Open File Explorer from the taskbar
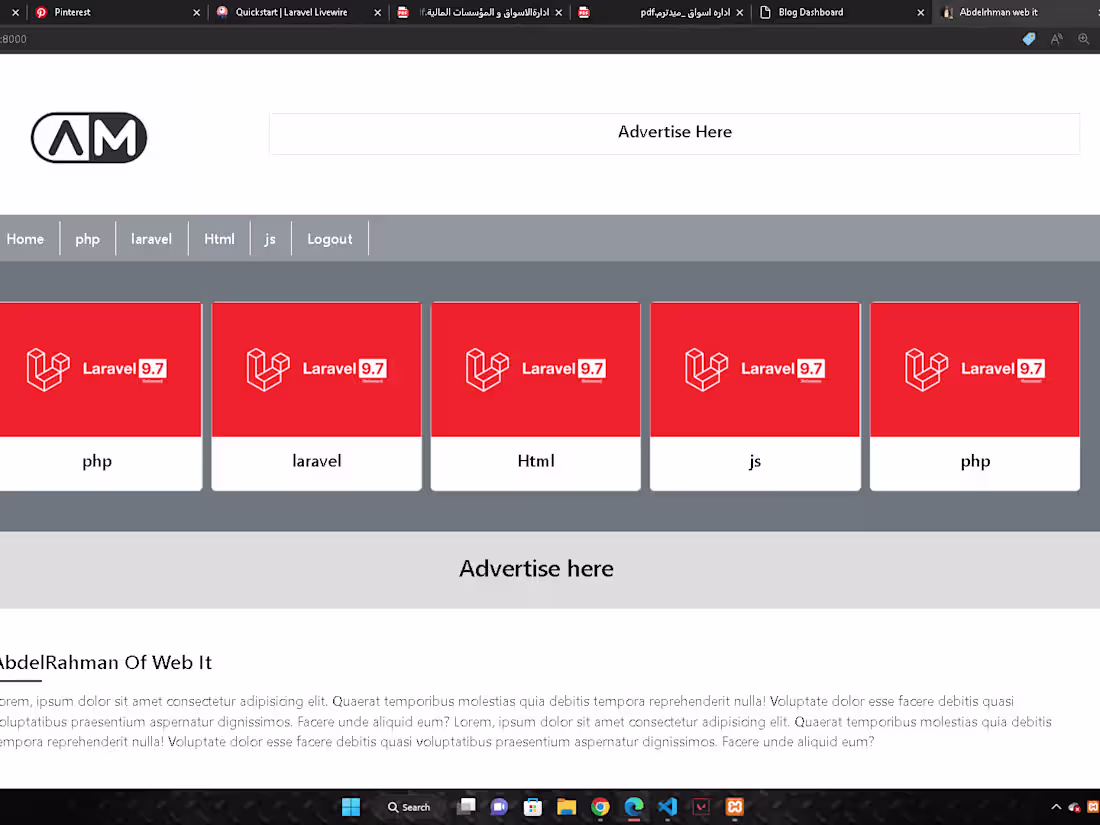The width and height of the screenshot is (1100, 825). [566, 807]
